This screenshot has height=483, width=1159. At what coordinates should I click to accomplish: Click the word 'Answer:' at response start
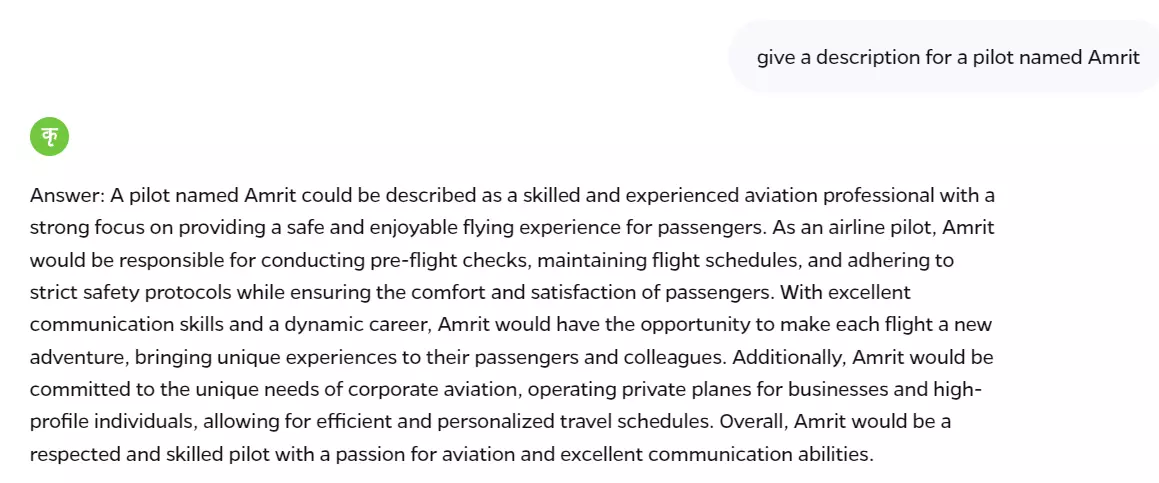coord(67,196)
